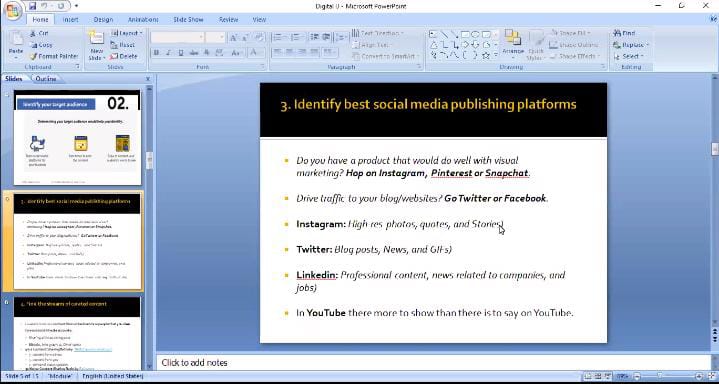Increase font size with Grow Font

point(233,38)
